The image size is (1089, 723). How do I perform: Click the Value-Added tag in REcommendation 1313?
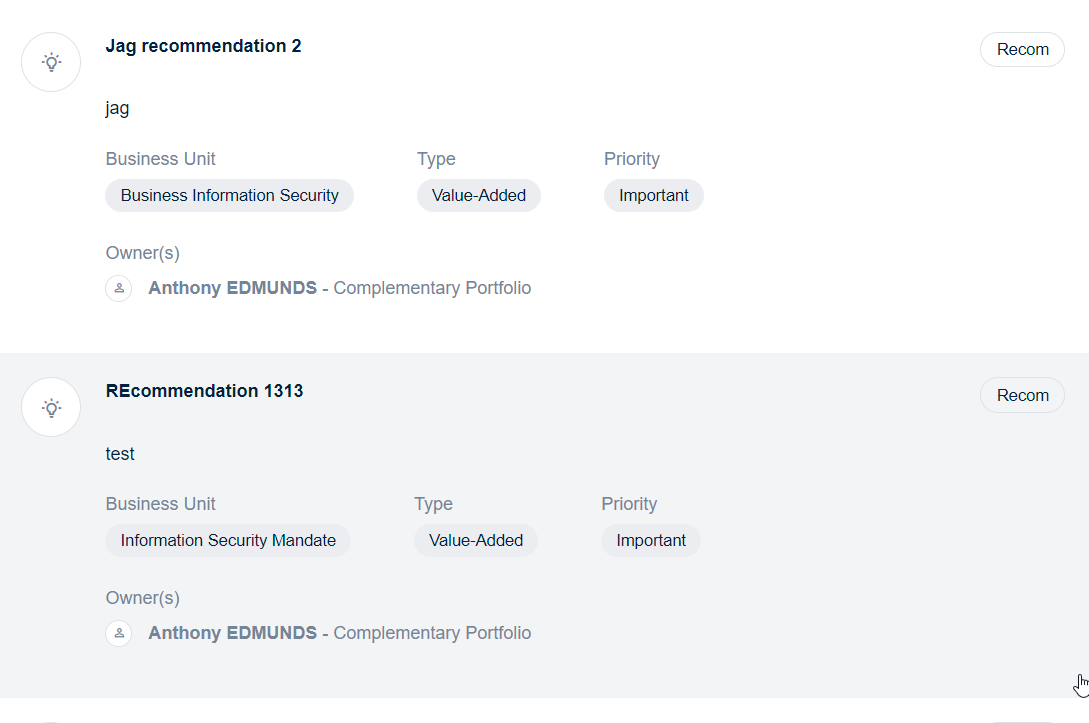click(x=476, y=541)
